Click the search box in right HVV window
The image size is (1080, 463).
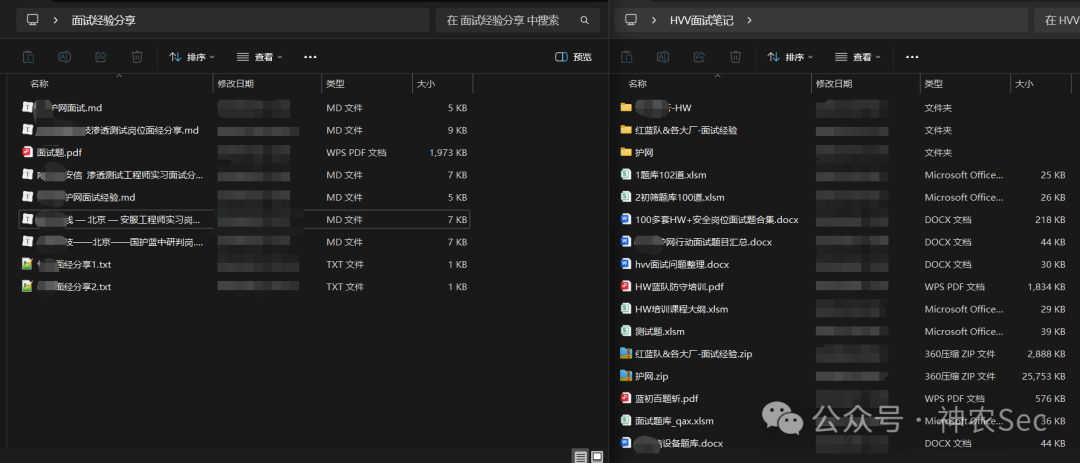click(x=1057, y=21)
